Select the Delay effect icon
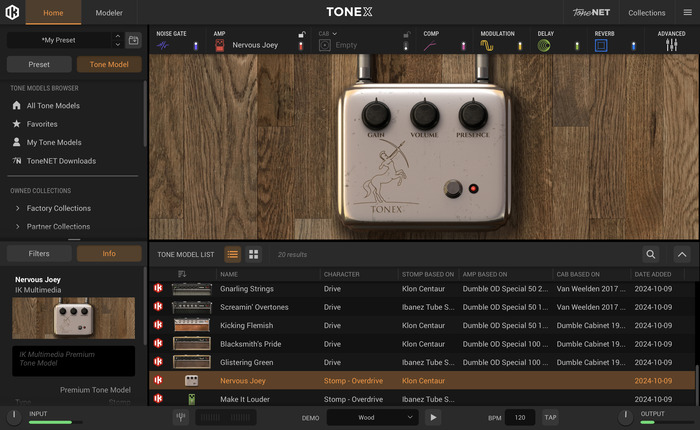 [544, 46]
